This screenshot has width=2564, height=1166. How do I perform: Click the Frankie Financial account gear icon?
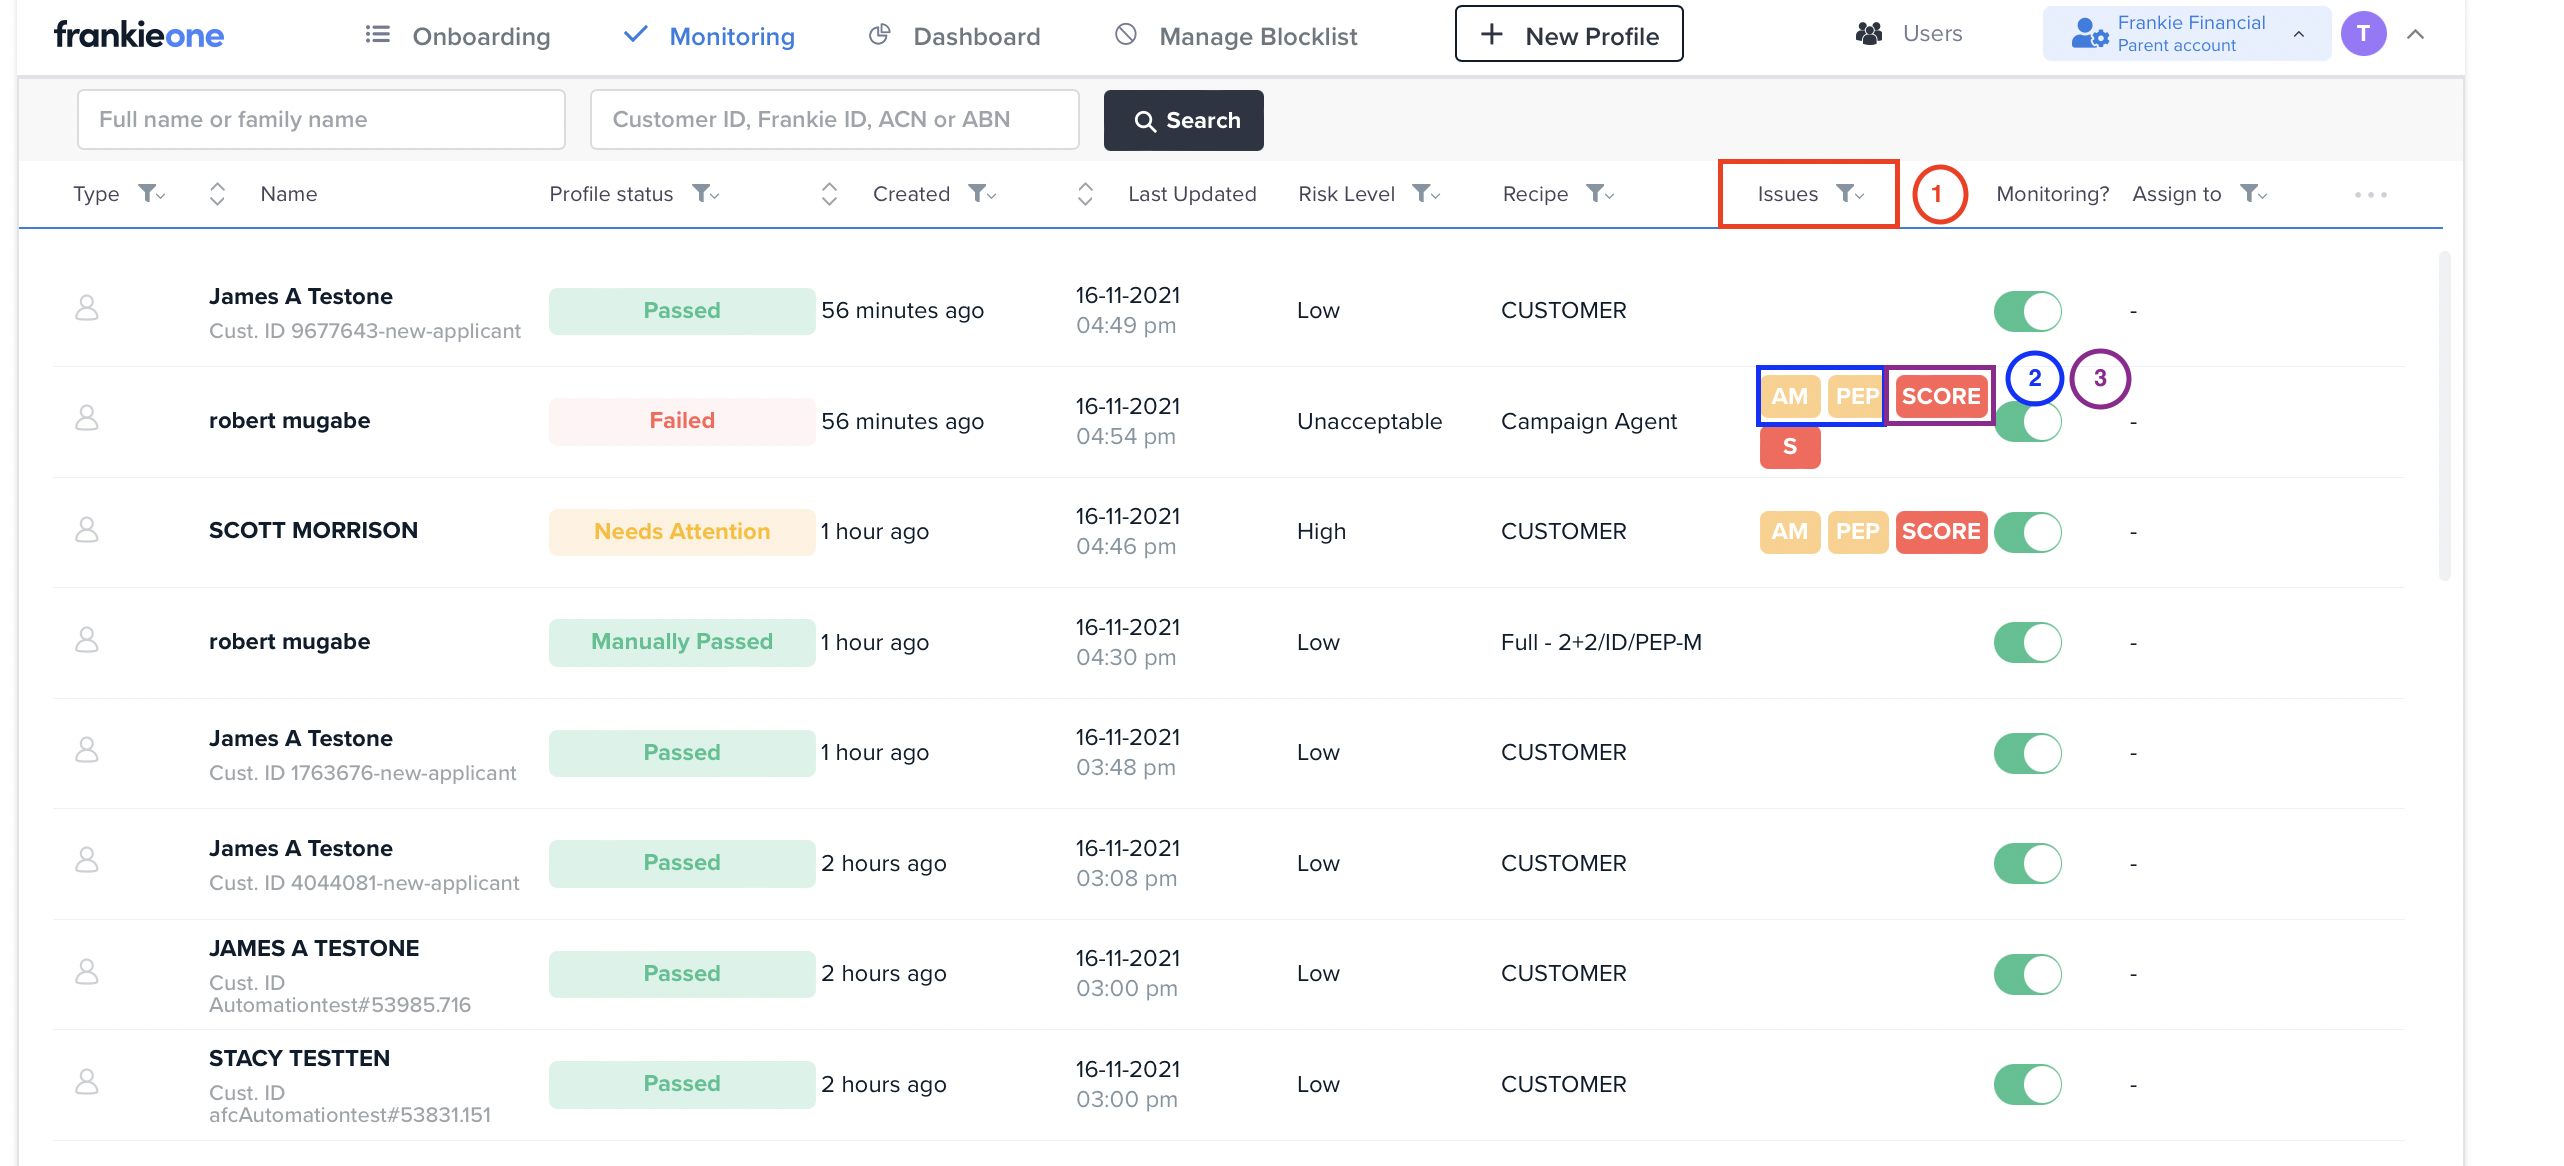[2090, 34]
